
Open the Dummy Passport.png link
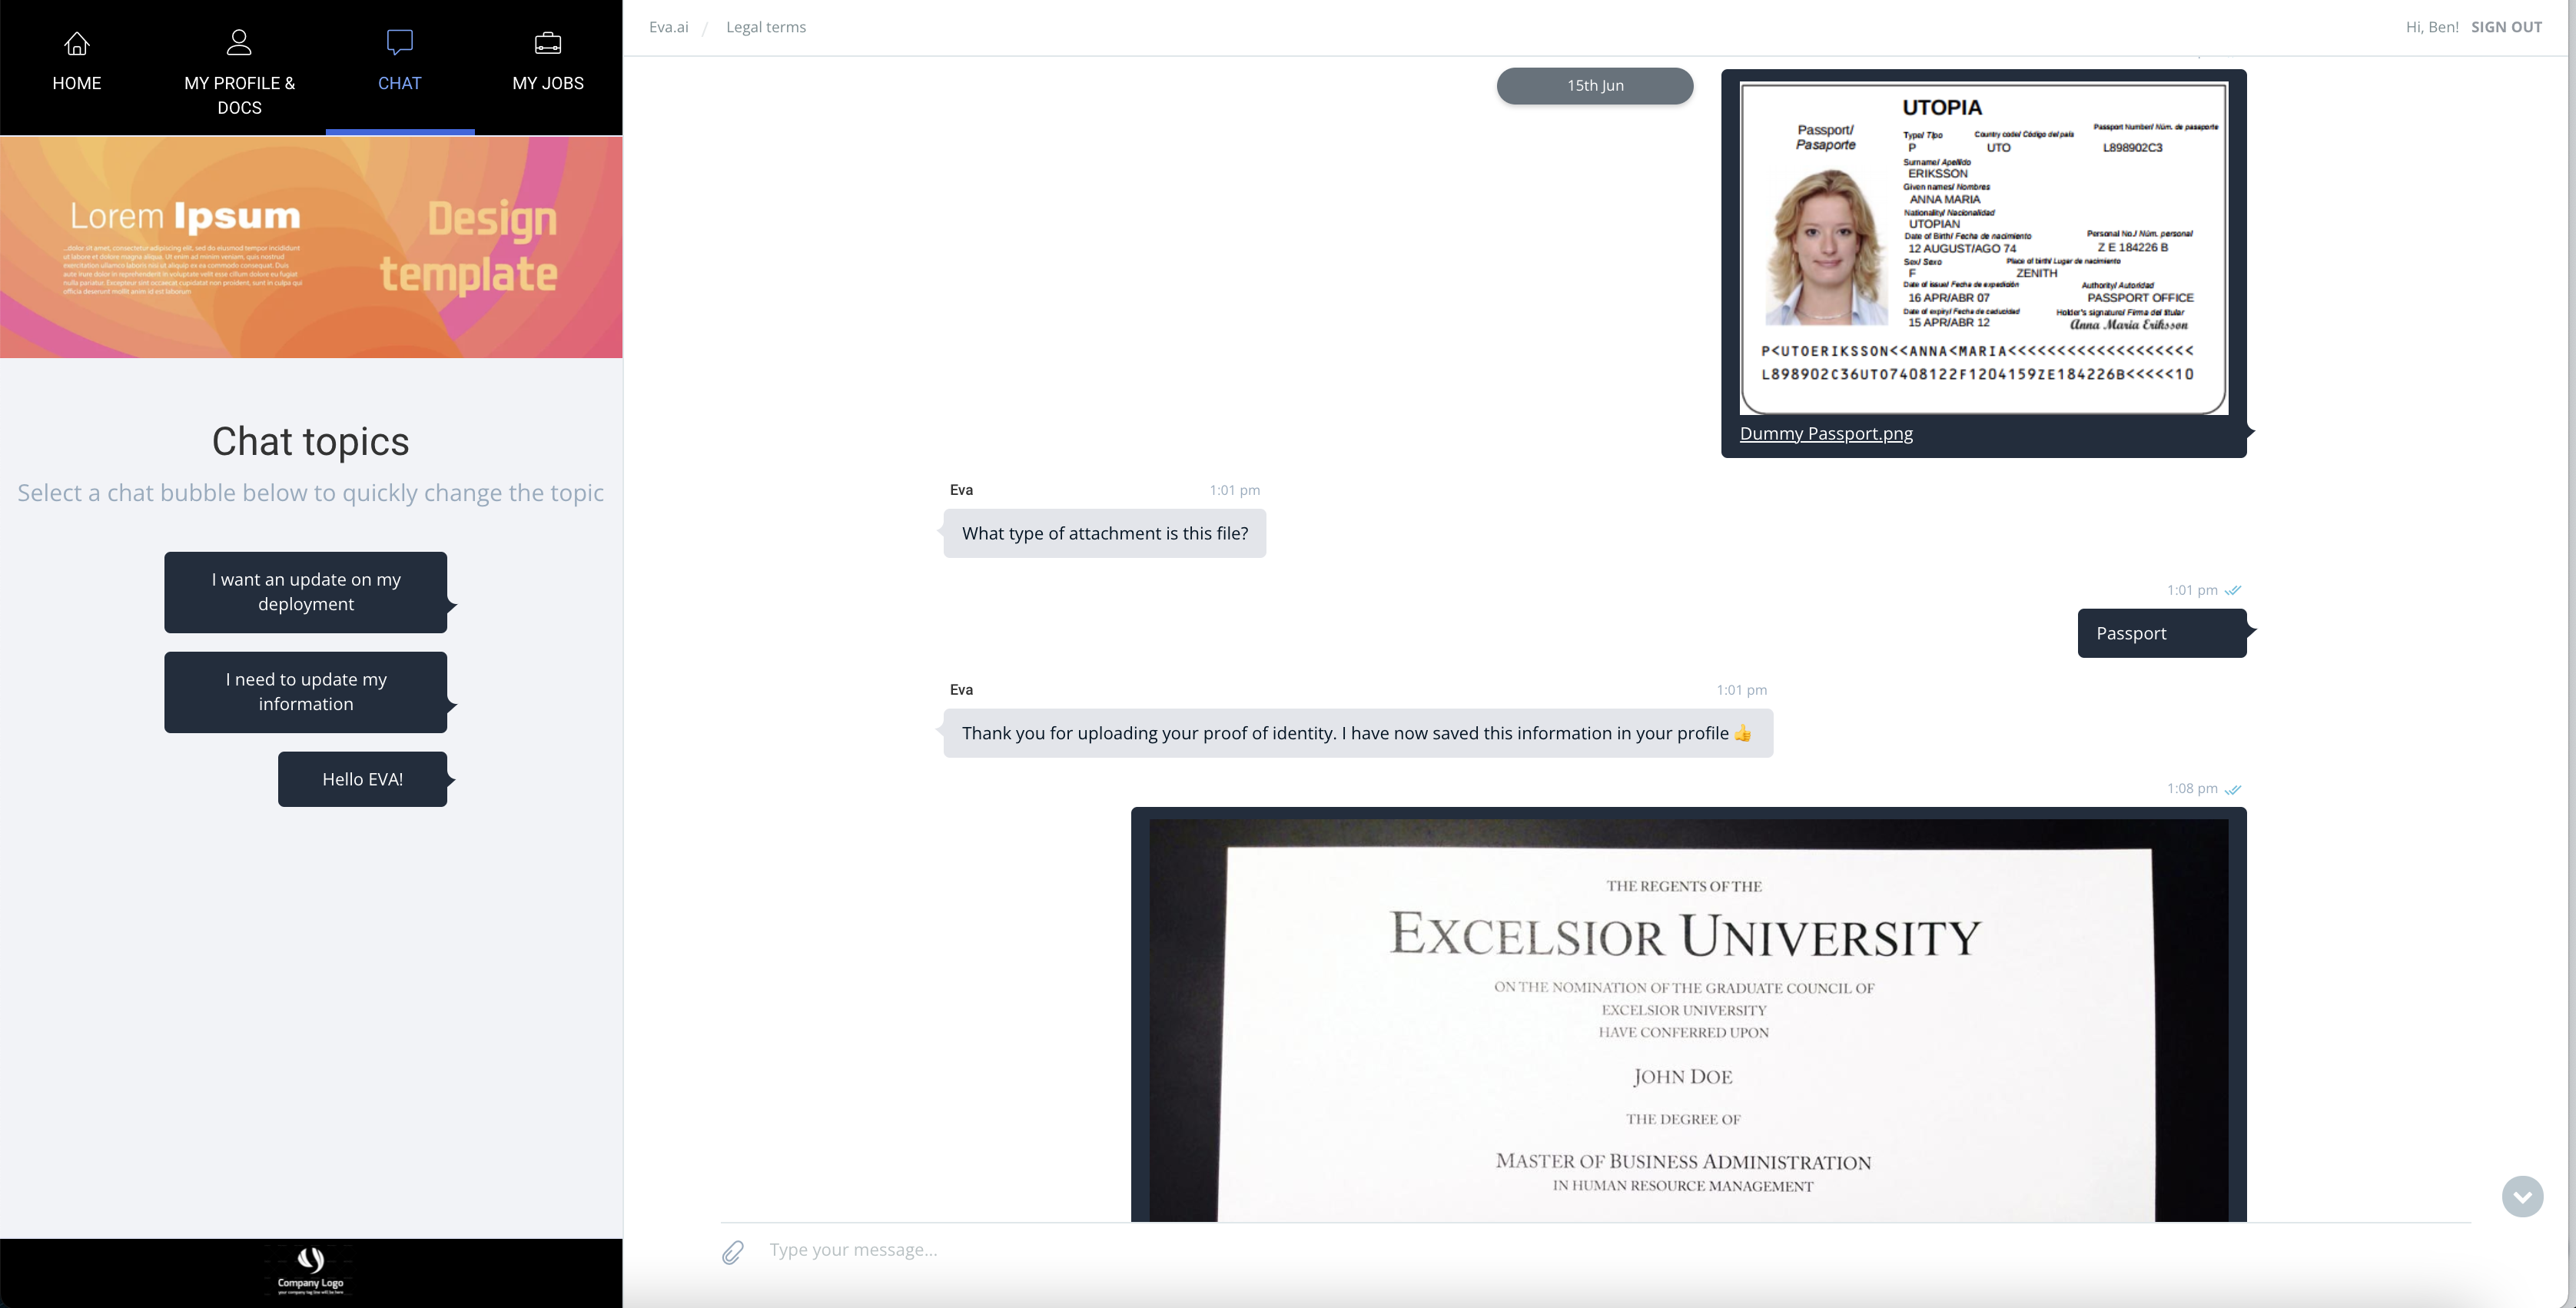(1825, 433)
